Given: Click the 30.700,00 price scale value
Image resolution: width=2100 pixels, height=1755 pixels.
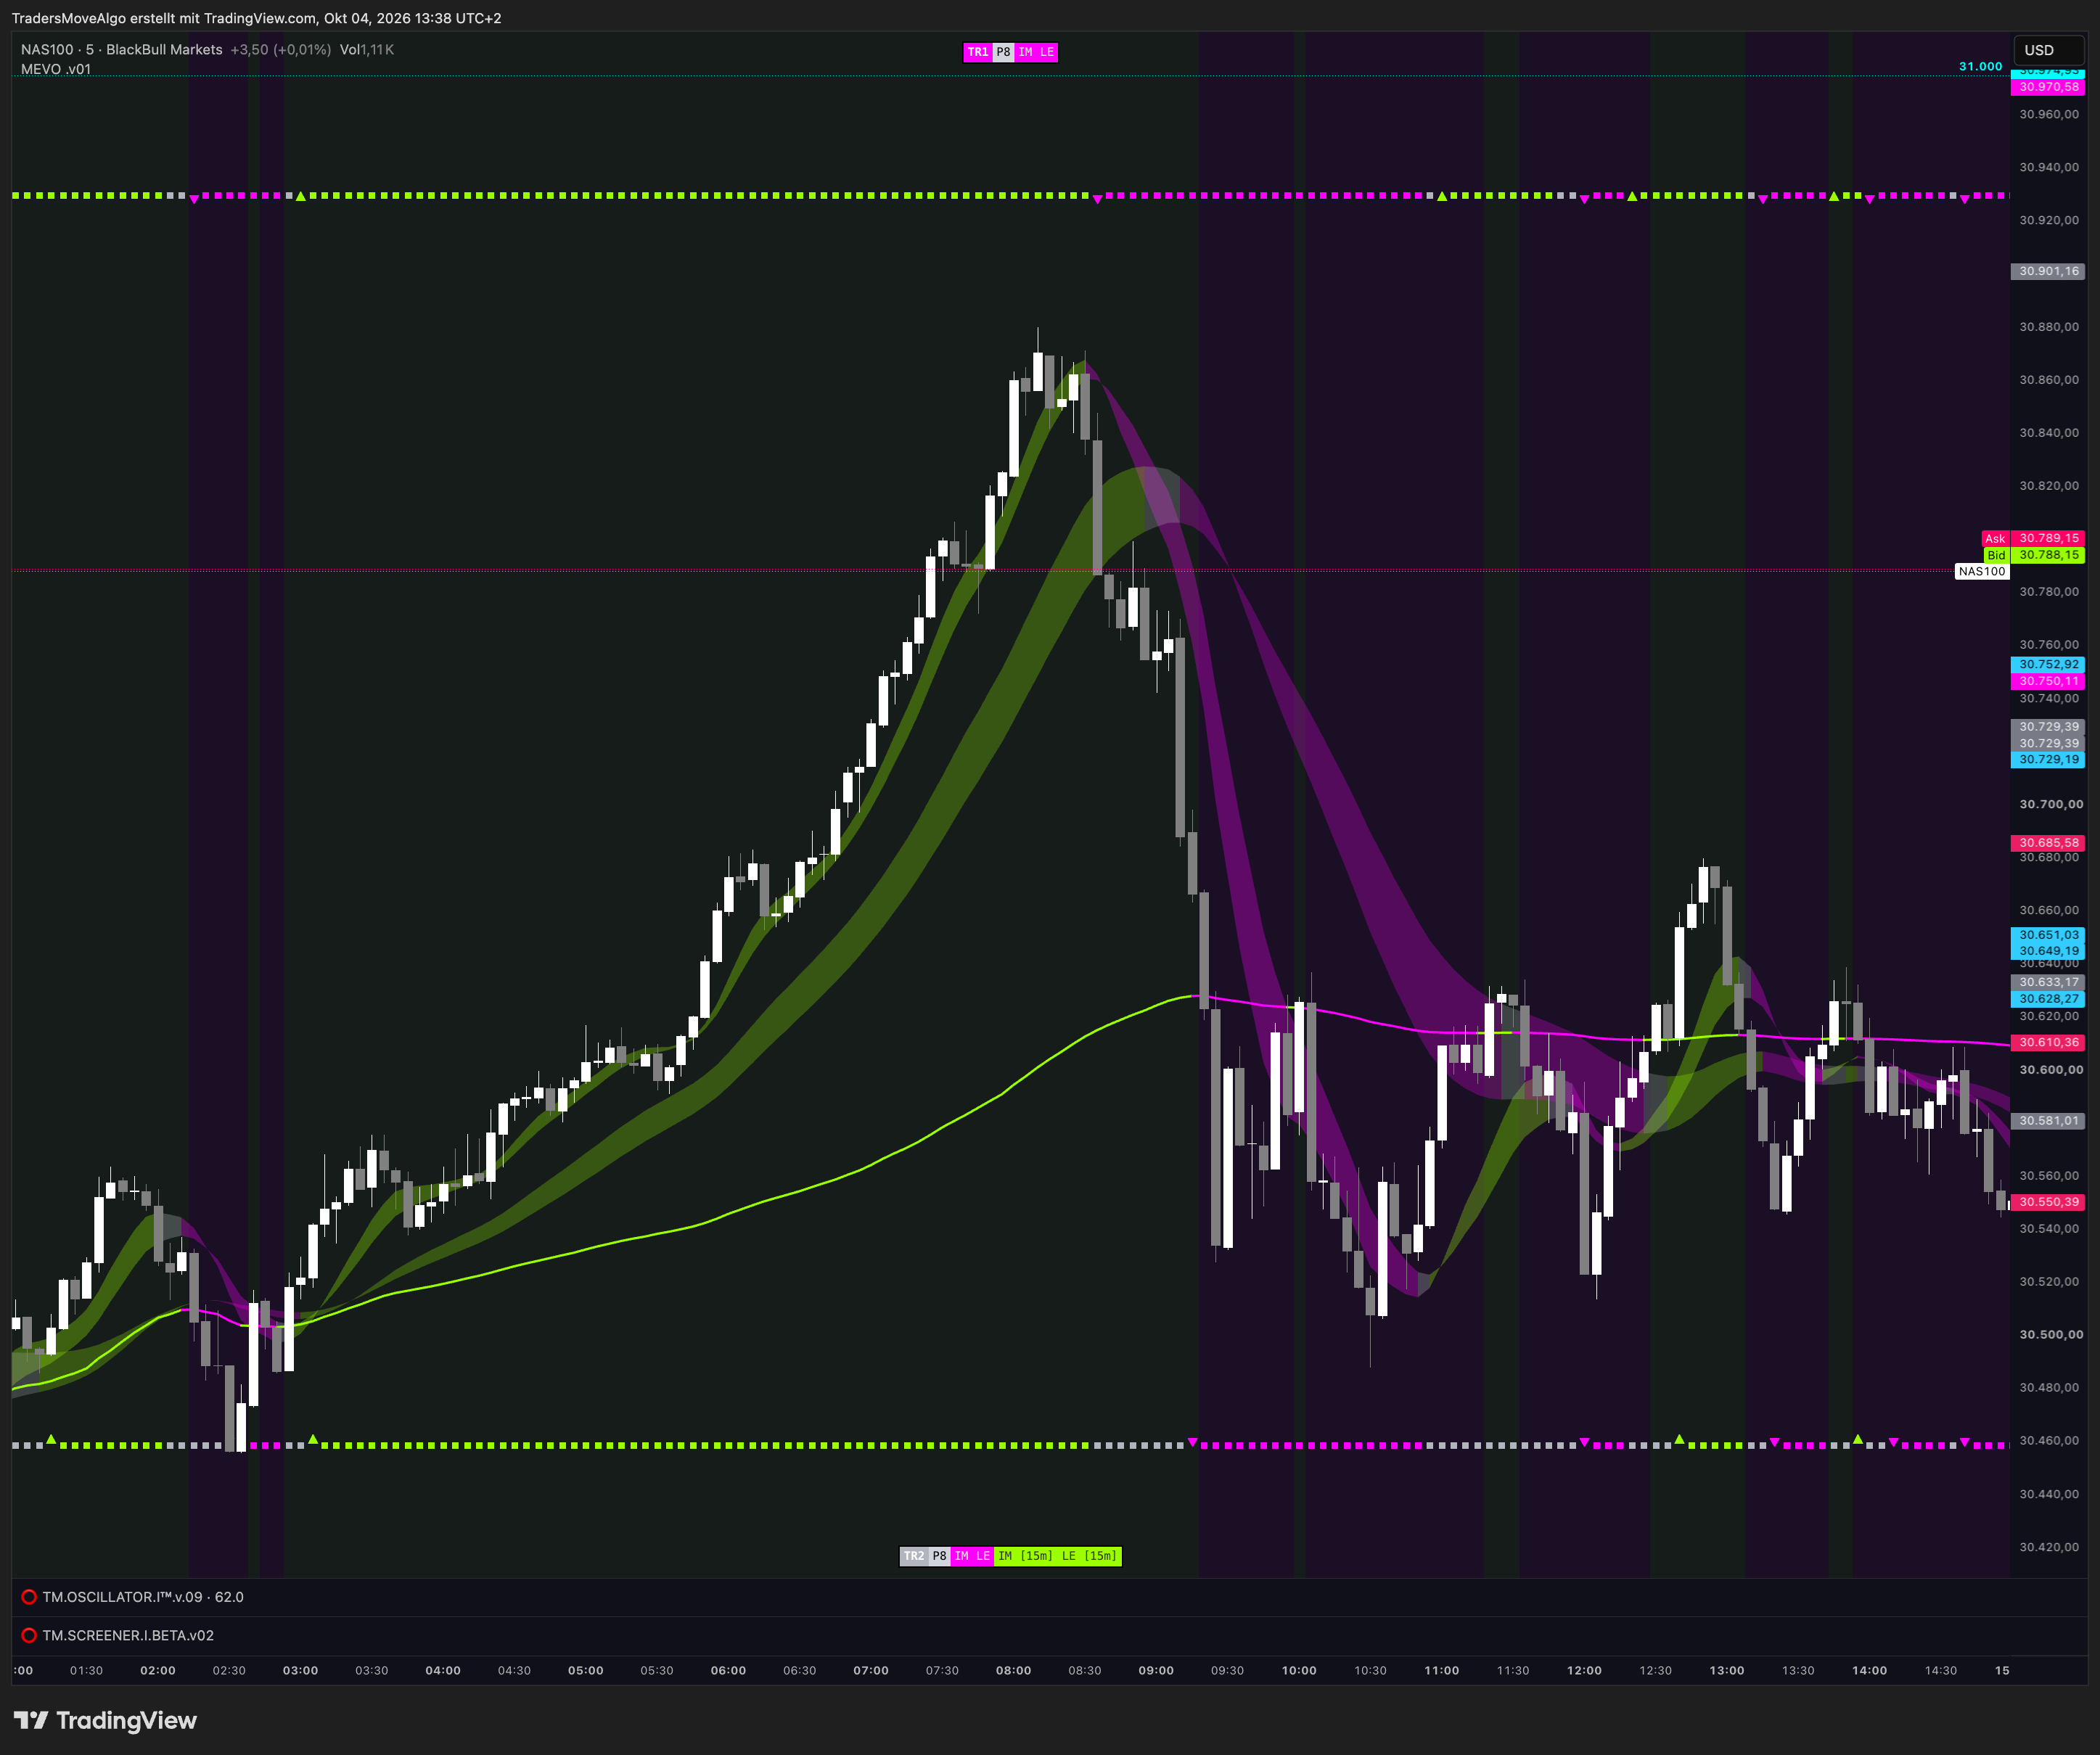Looking at the screenshot, I should [2051, 804].
